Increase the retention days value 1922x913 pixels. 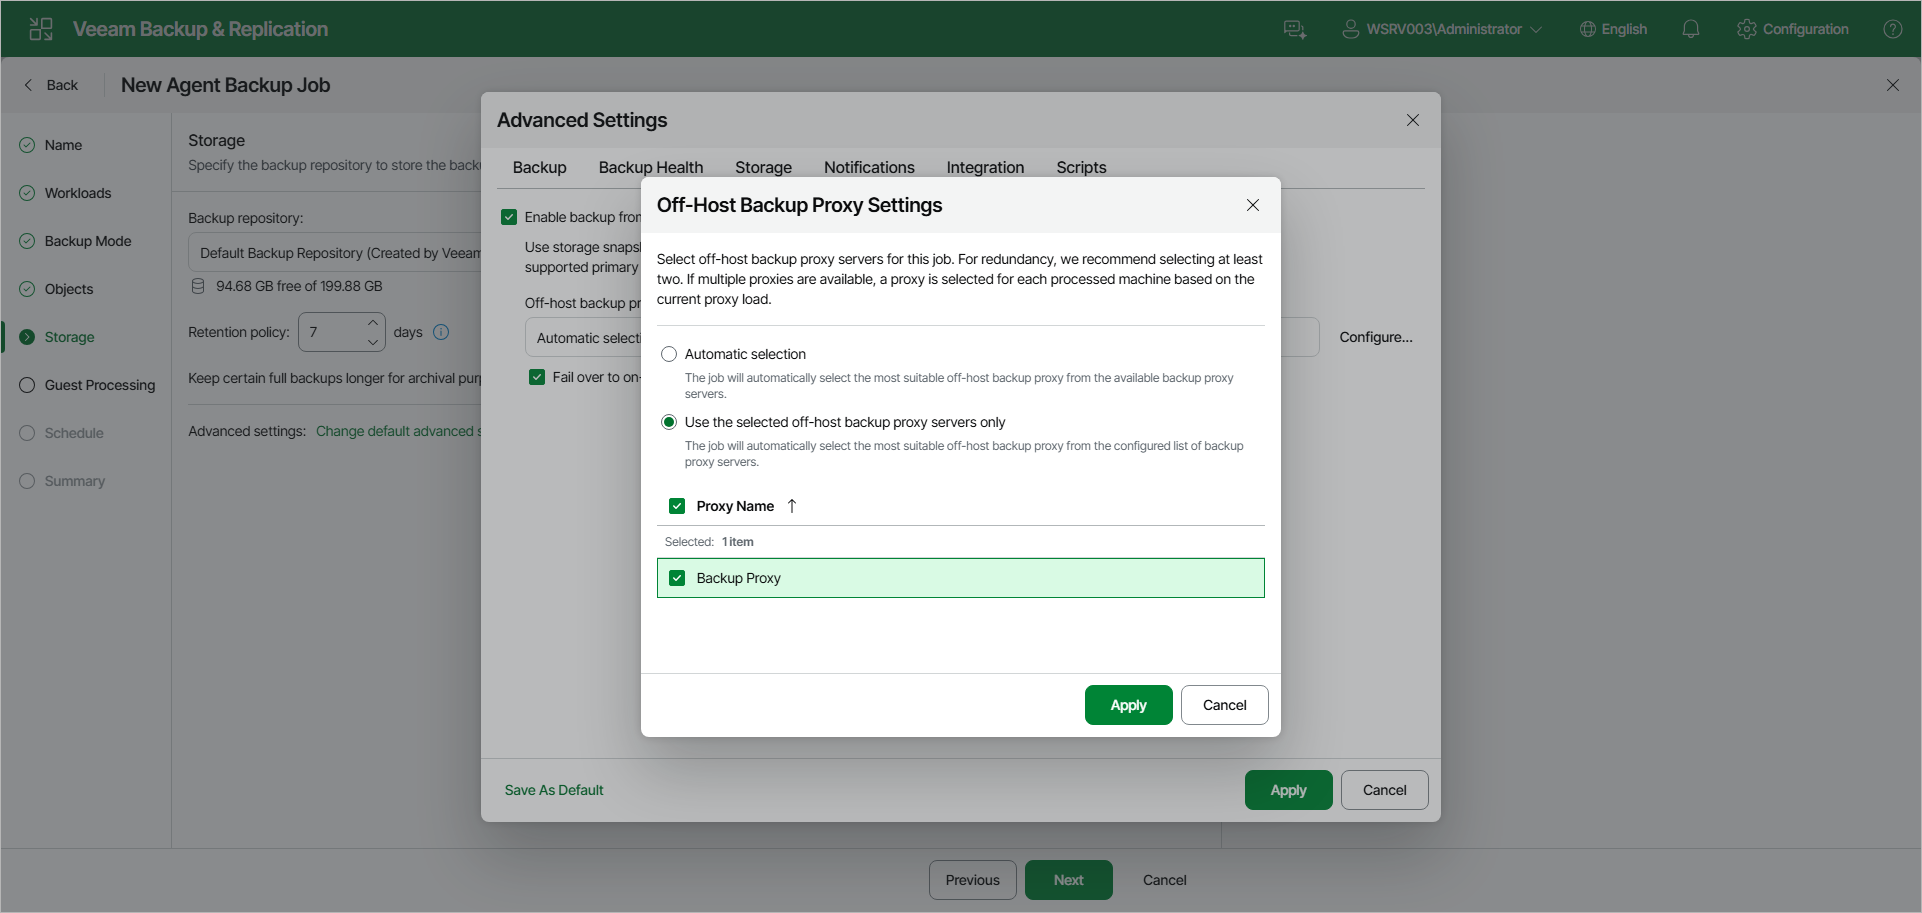[373, 323]
